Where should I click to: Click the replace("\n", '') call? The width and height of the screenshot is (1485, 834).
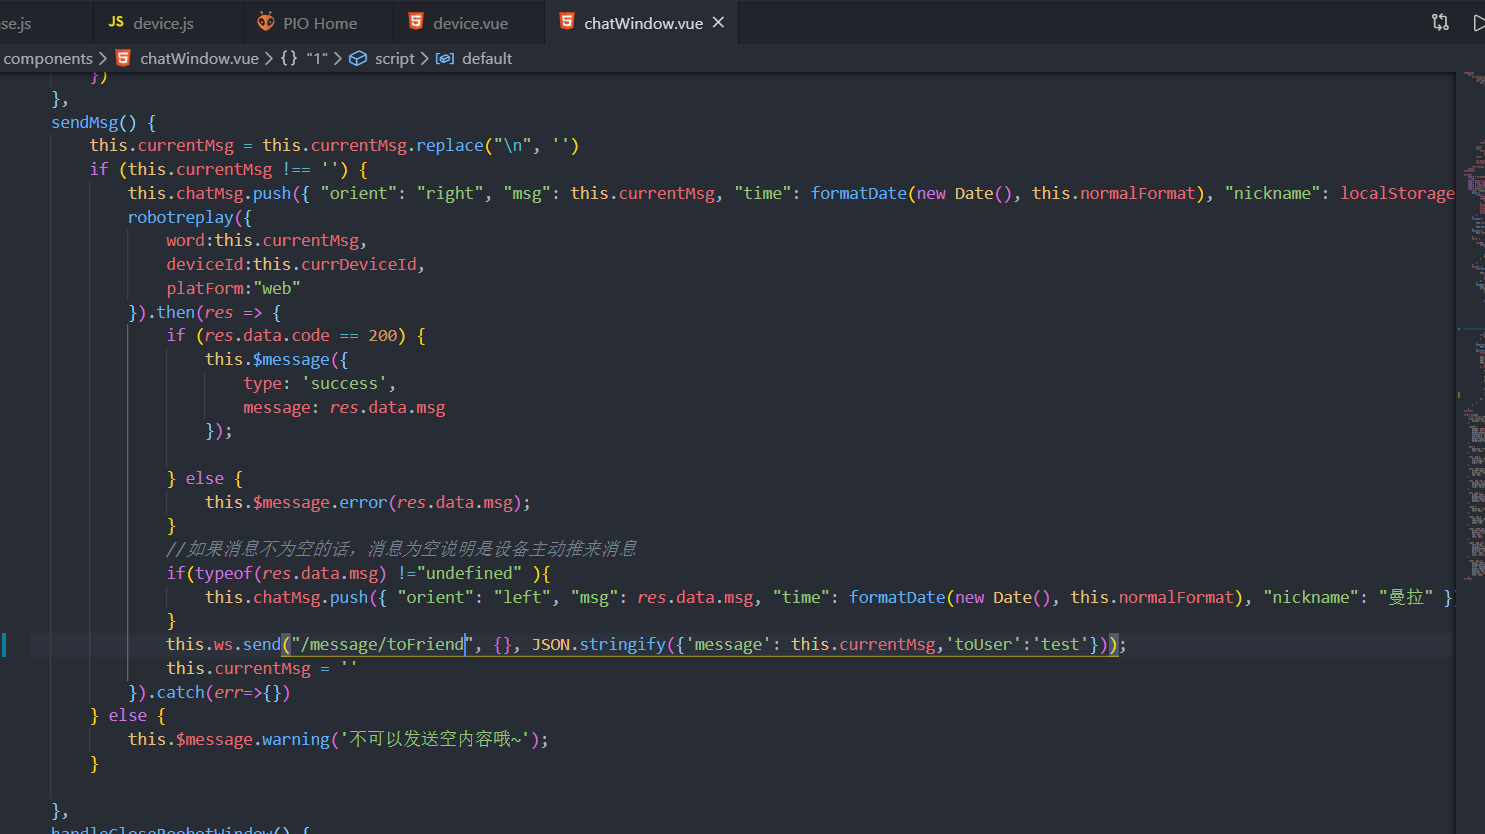tap(498, 145)
